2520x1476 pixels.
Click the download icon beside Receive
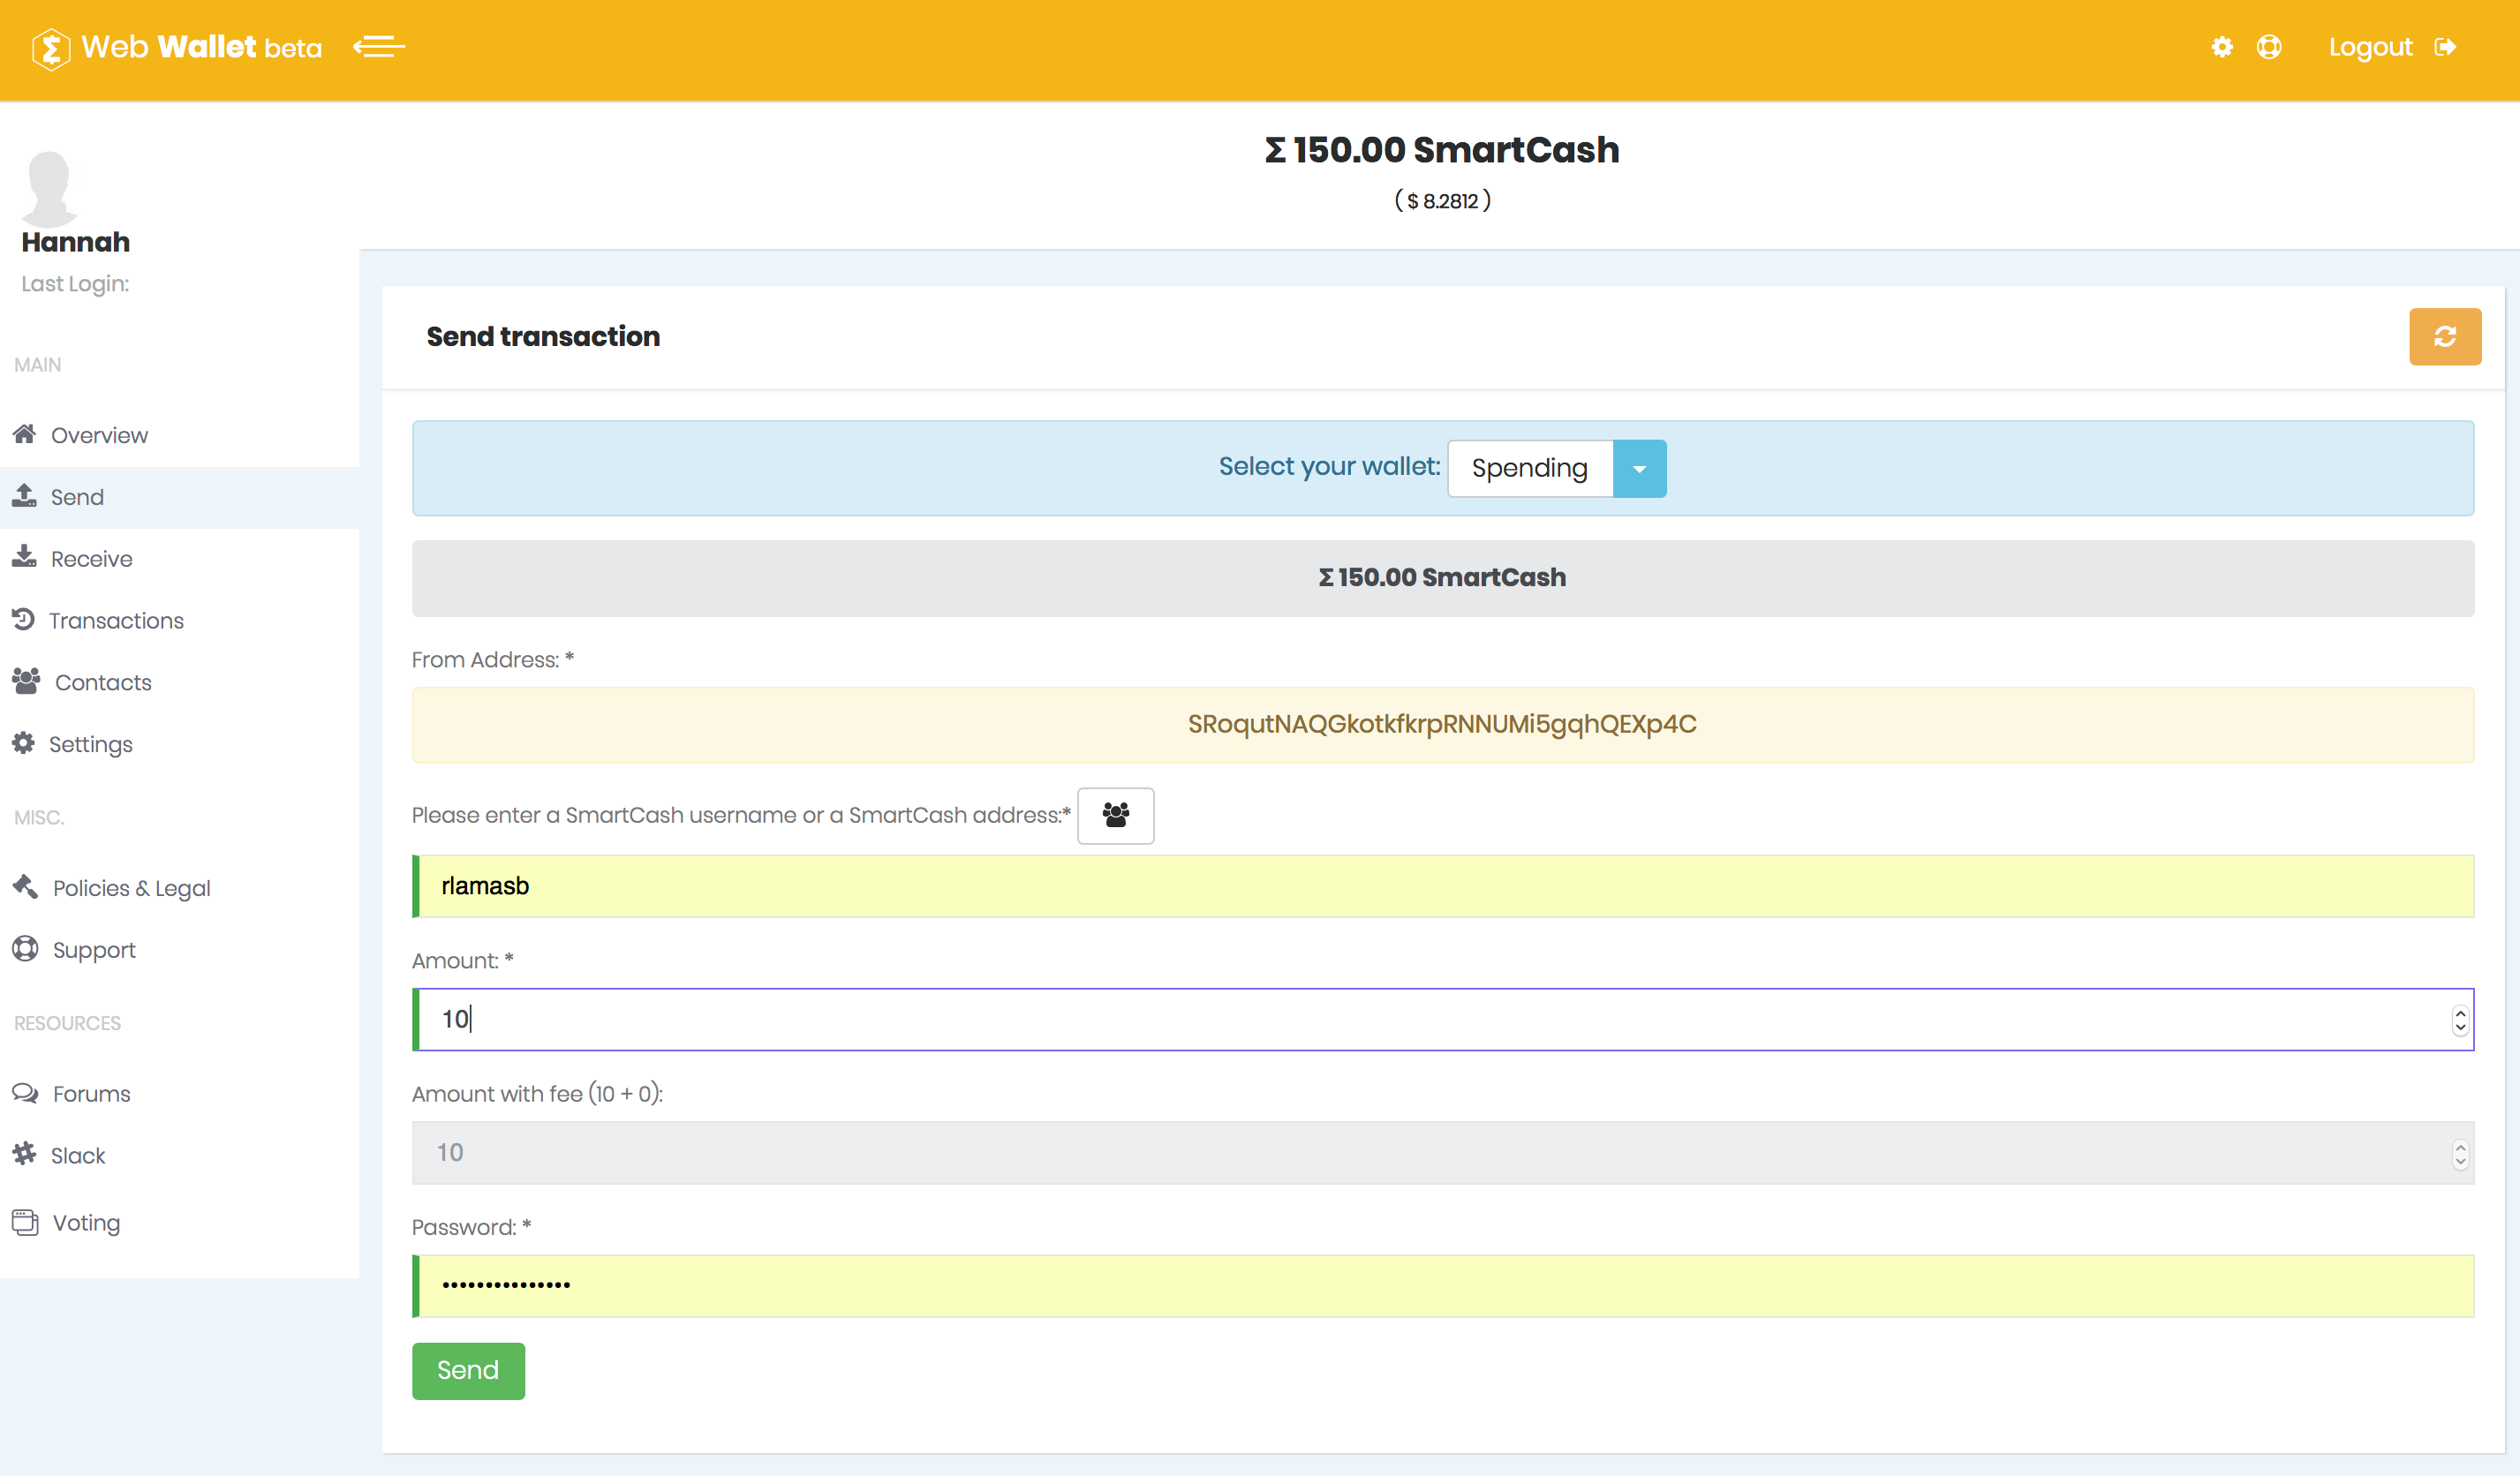25,557
